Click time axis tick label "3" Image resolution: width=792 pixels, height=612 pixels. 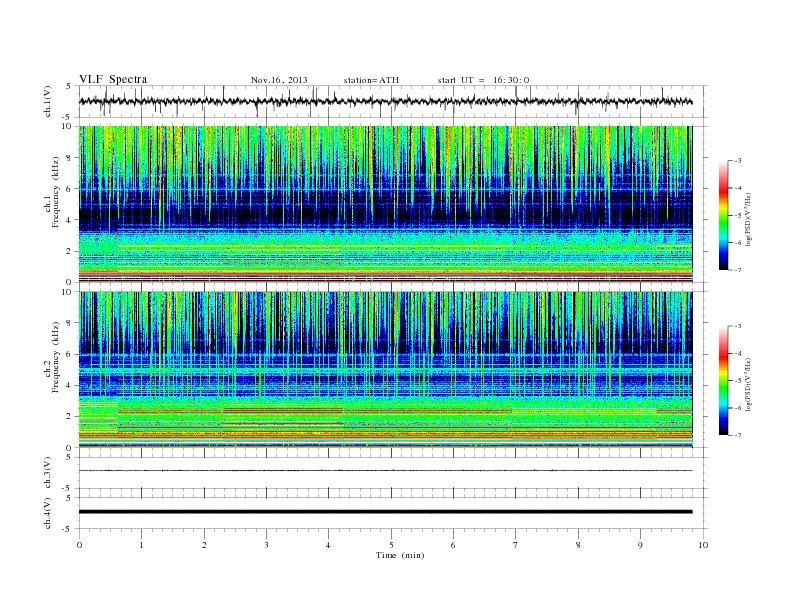266,545
